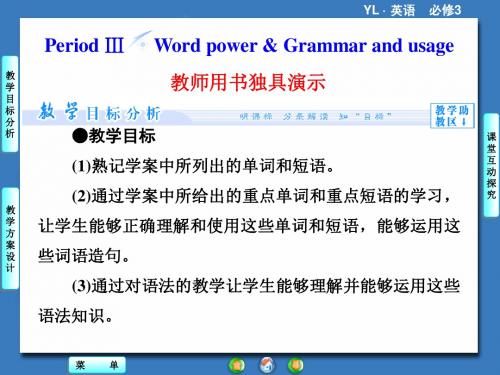Click the green up-arrow previous slide button

(237, 365)
